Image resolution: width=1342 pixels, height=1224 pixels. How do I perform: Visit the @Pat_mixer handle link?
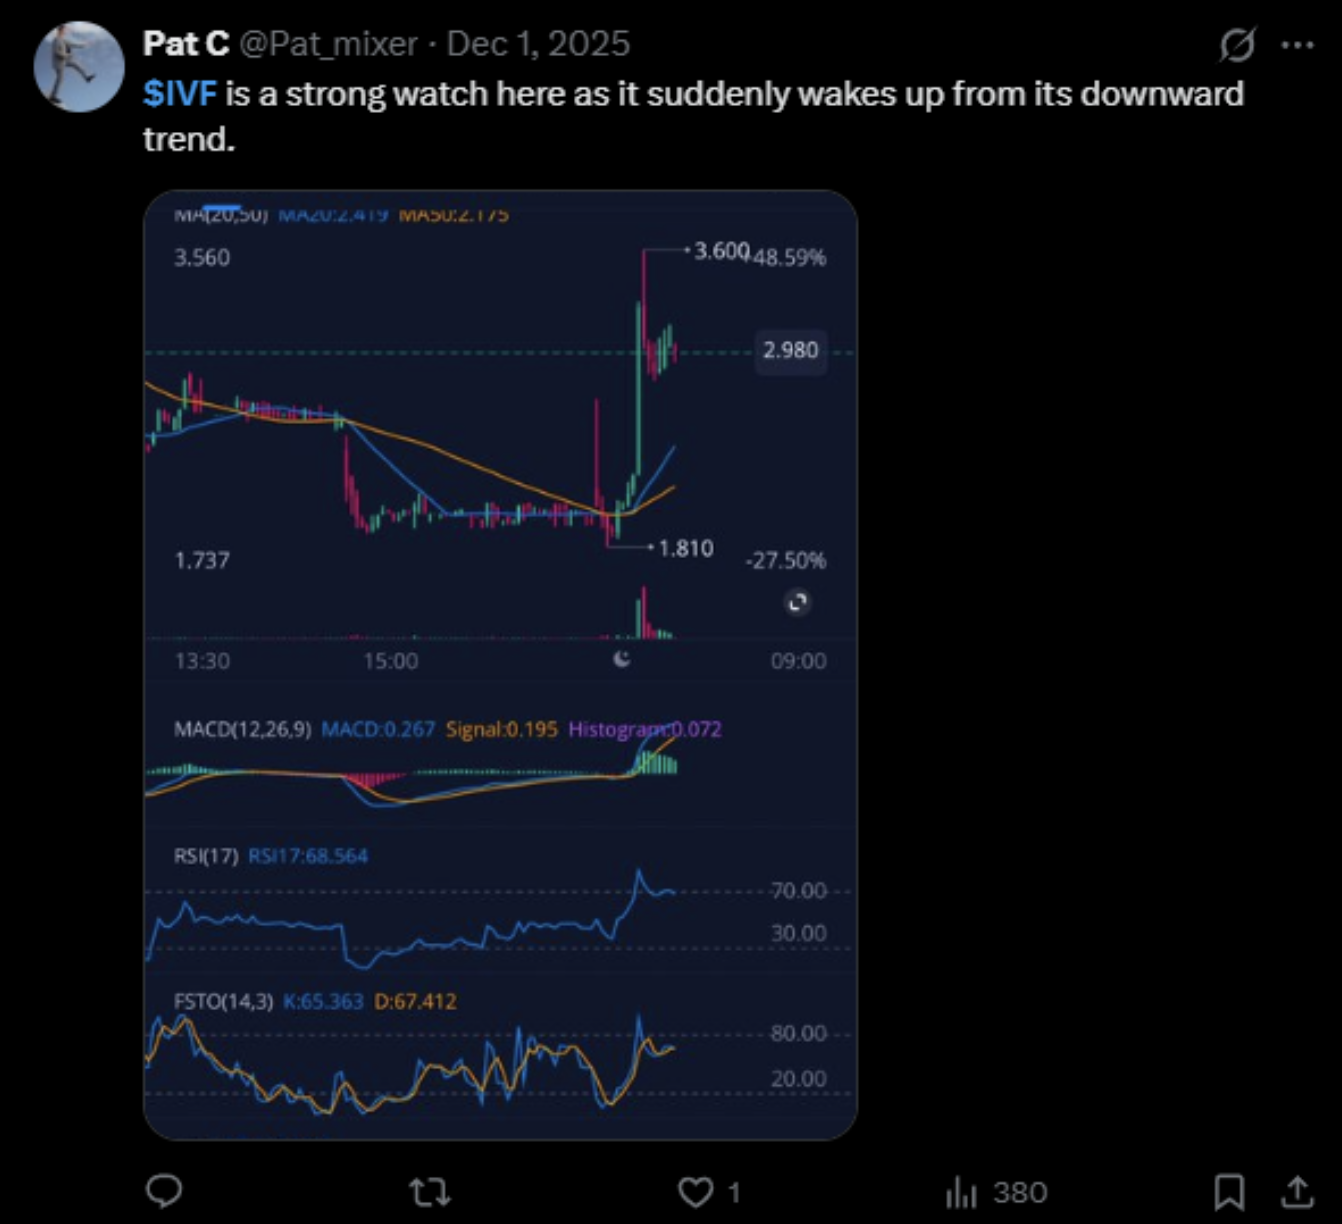click(x=329, y=44)
